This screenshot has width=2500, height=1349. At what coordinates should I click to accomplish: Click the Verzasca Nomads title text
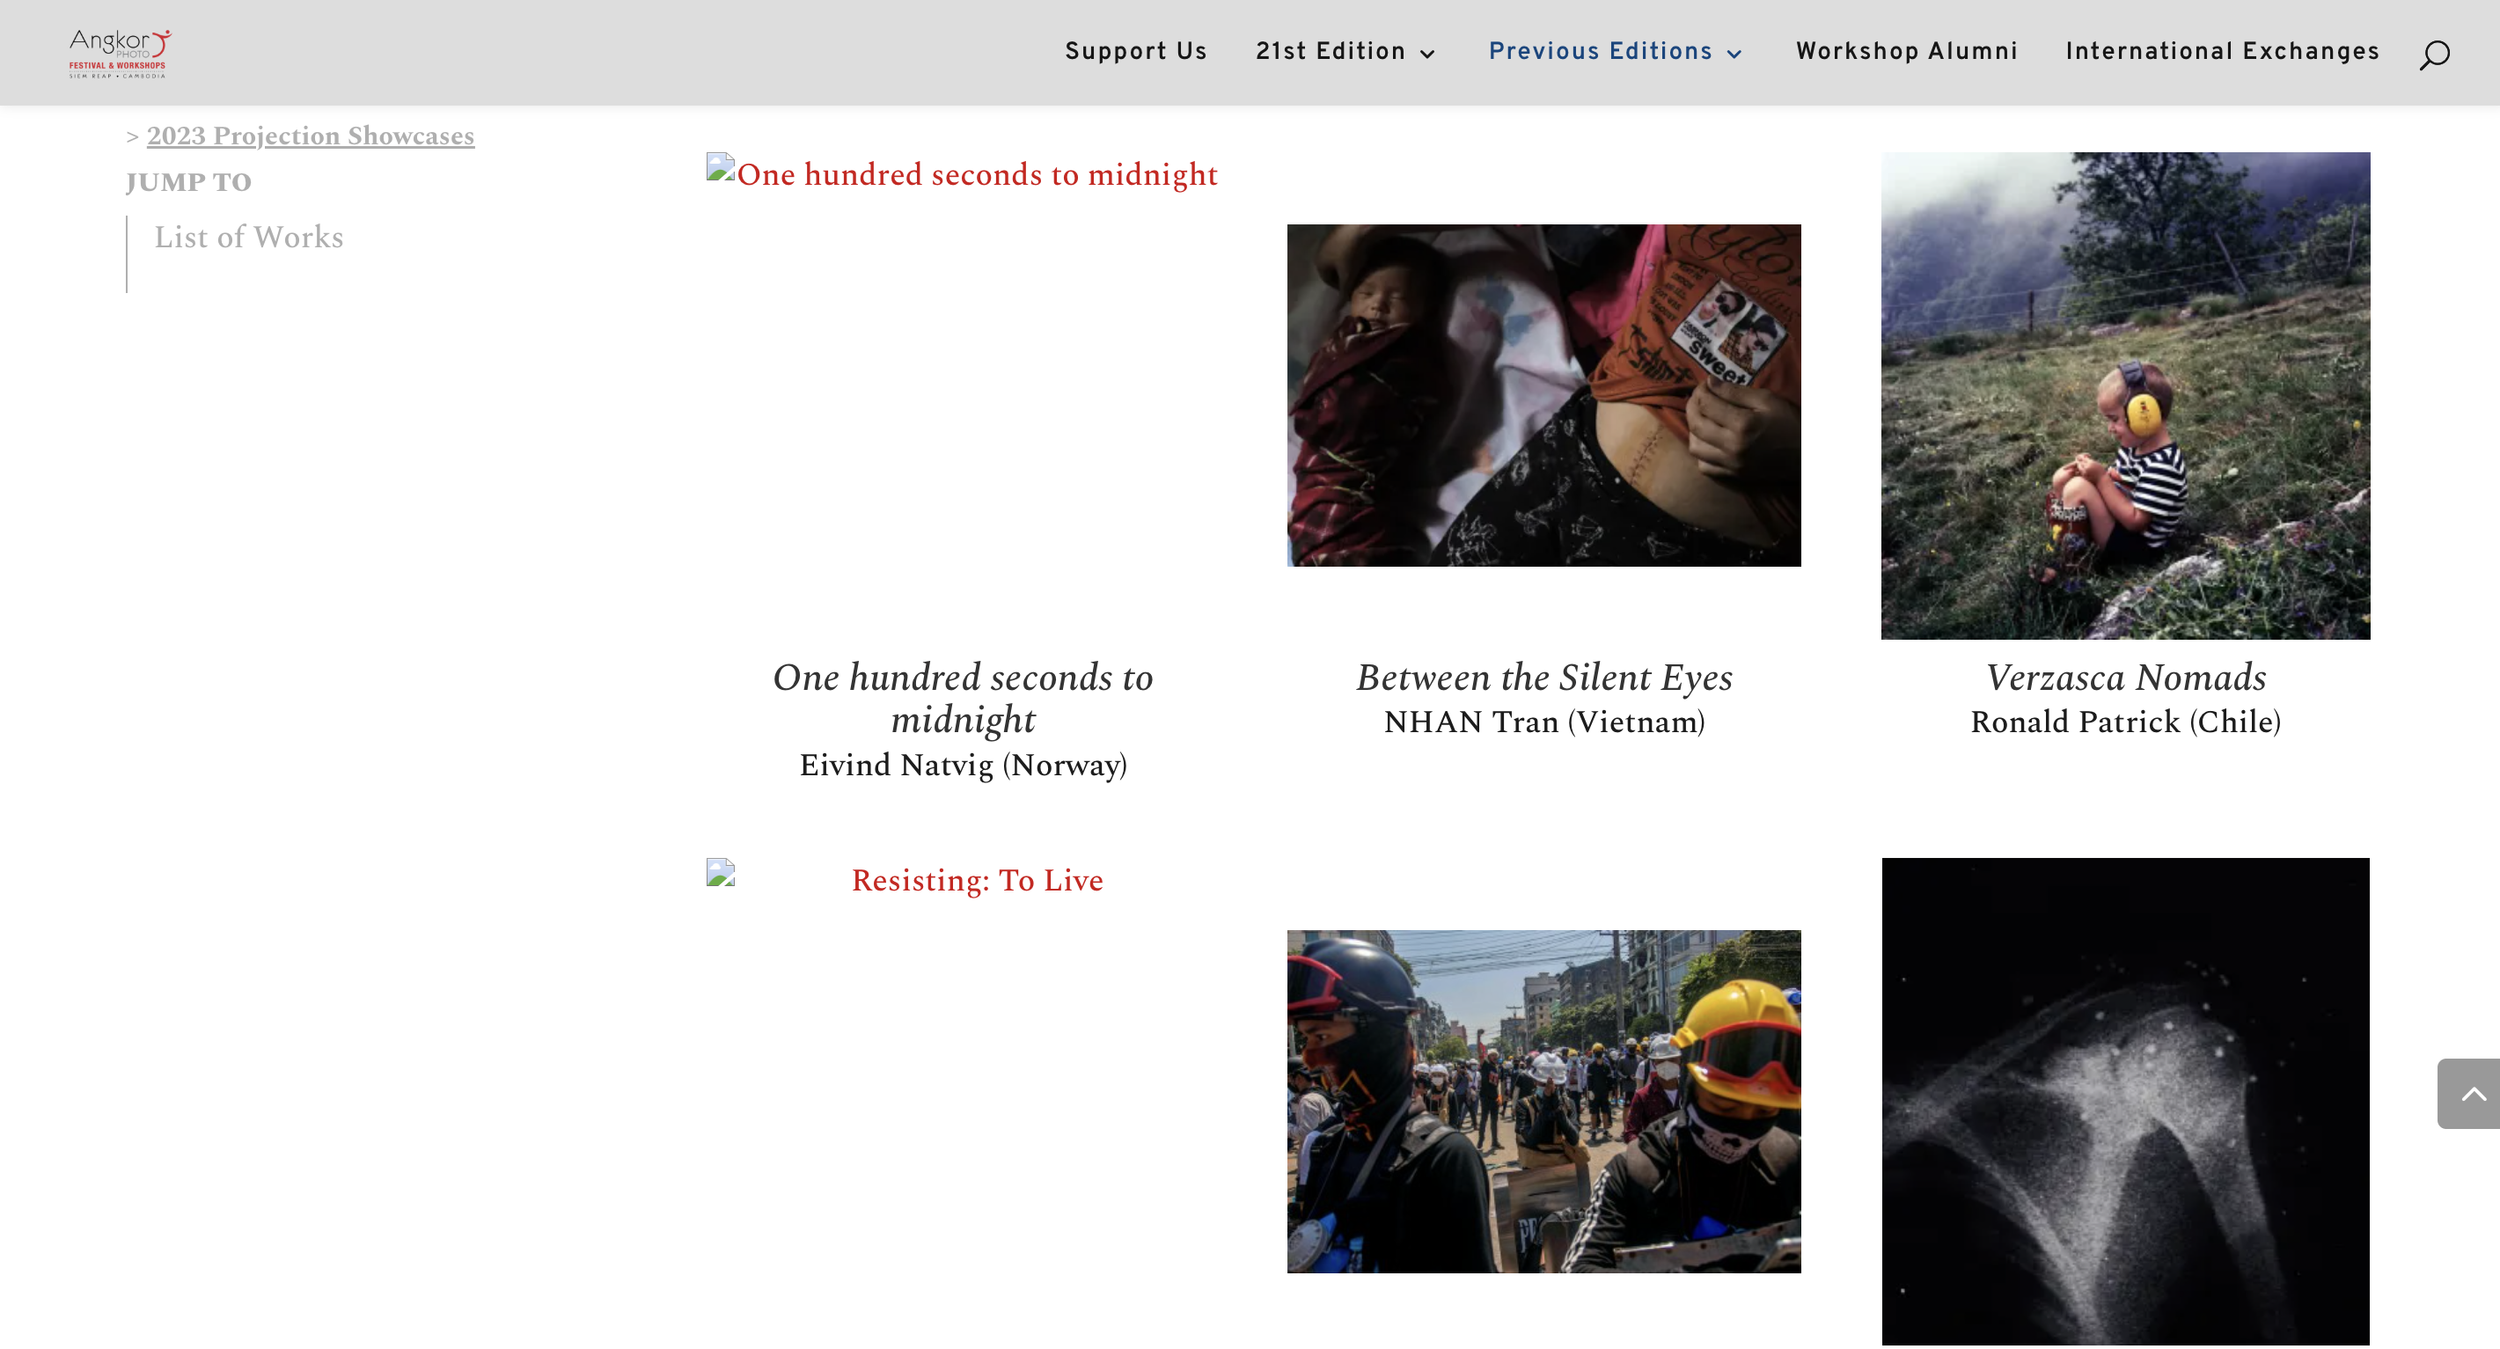pyautogui.click(x=2125, y=678)
